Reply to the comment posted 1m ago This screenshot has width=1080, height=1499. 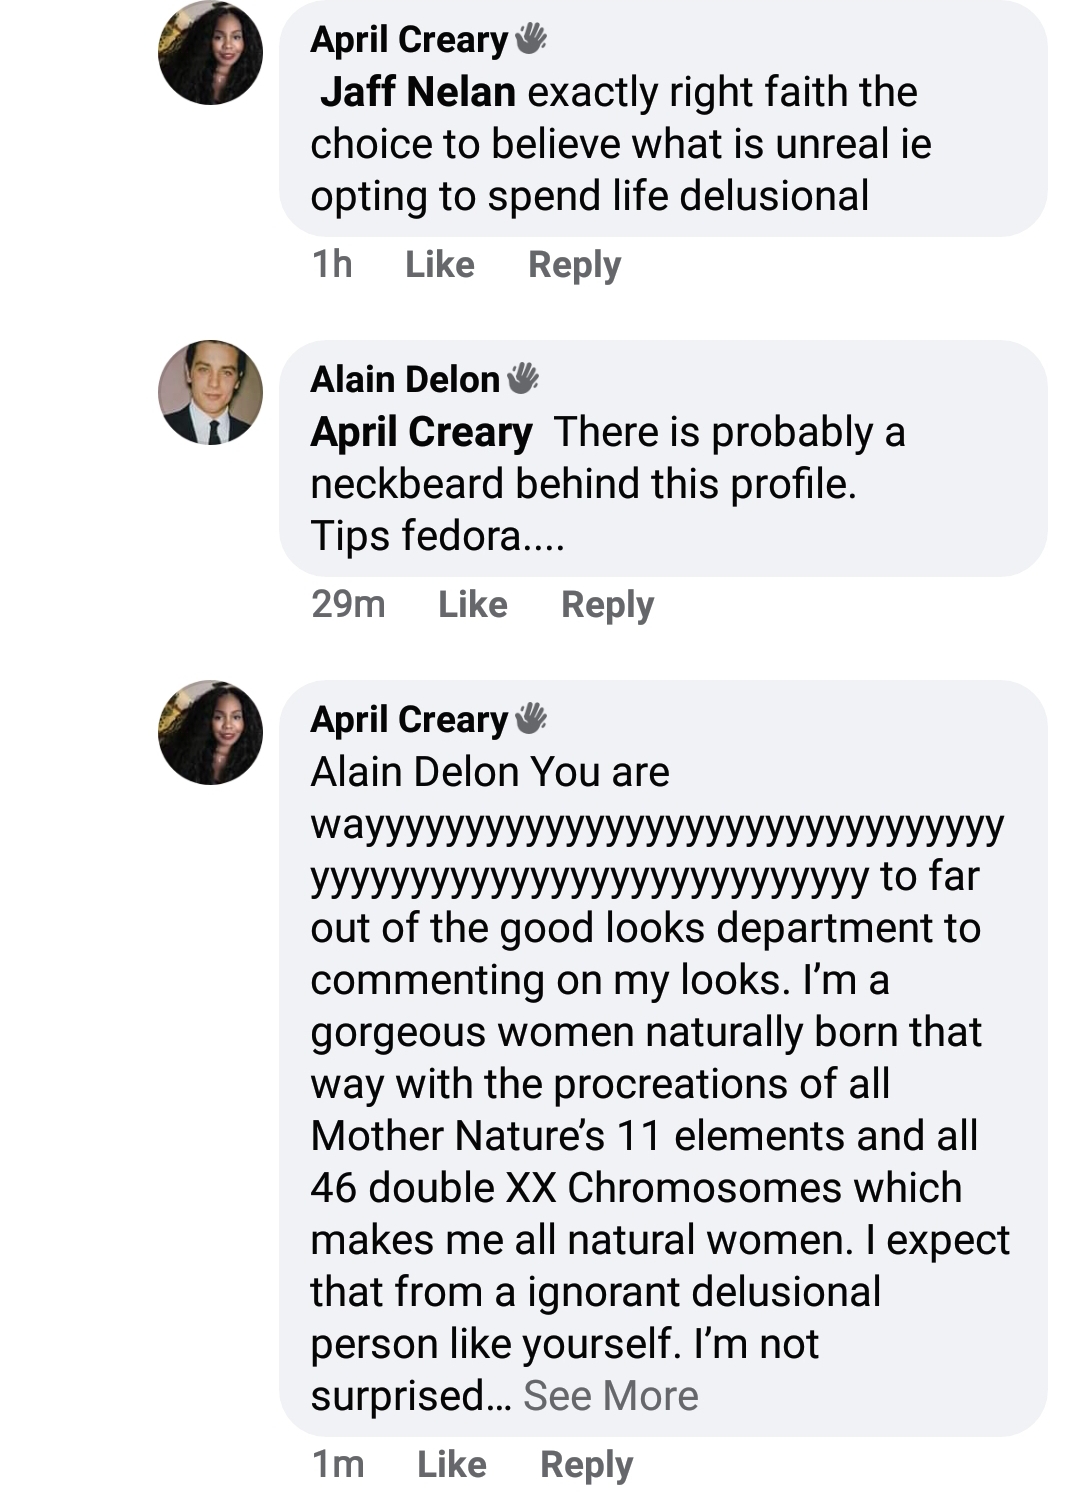(x=586, y=1465)
